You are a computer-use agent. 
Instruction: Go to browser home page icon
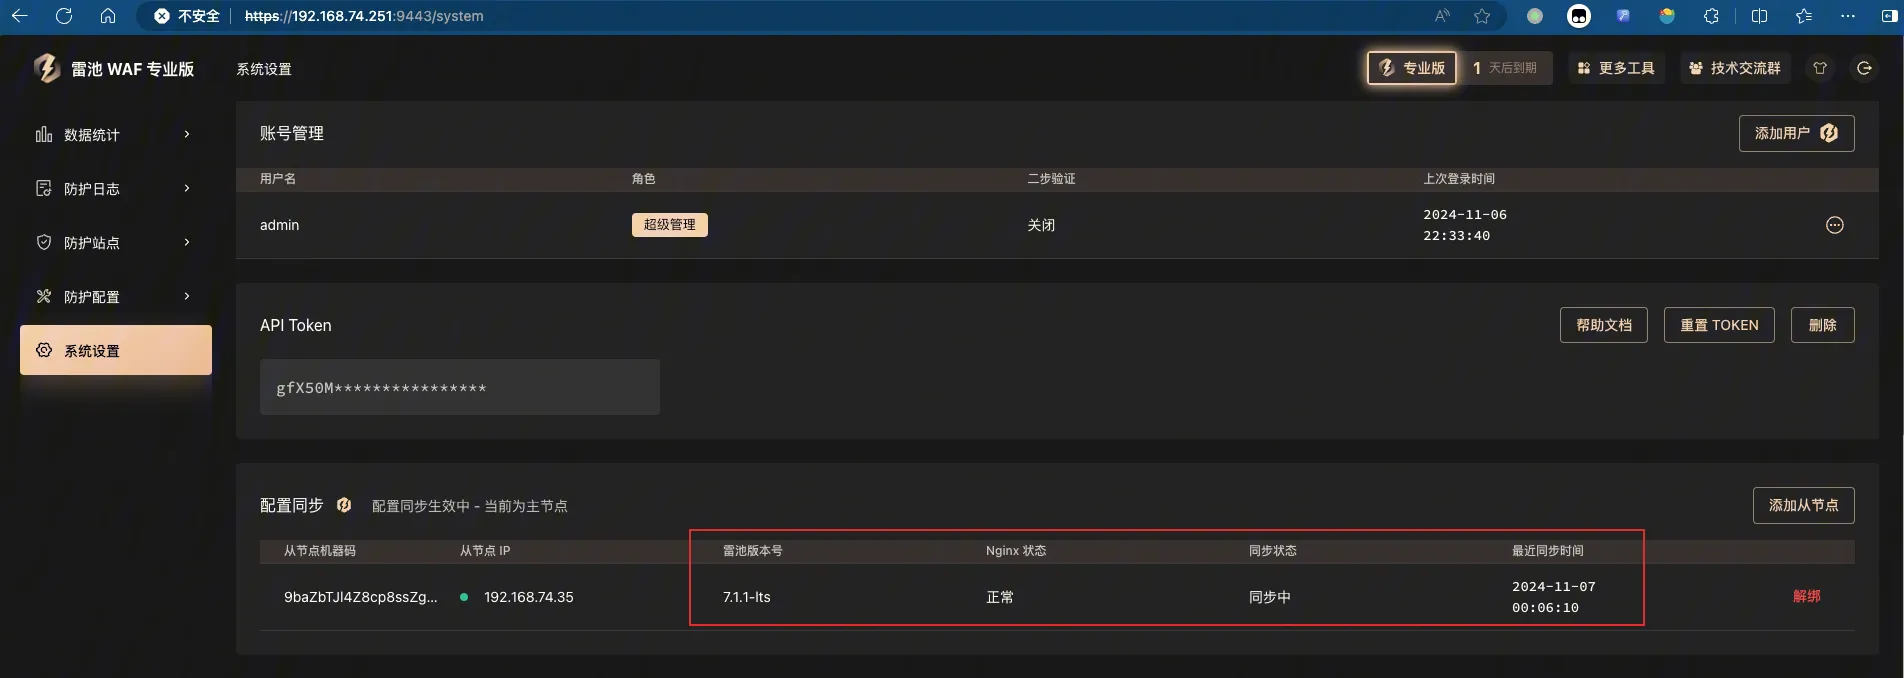click(108, 16)
